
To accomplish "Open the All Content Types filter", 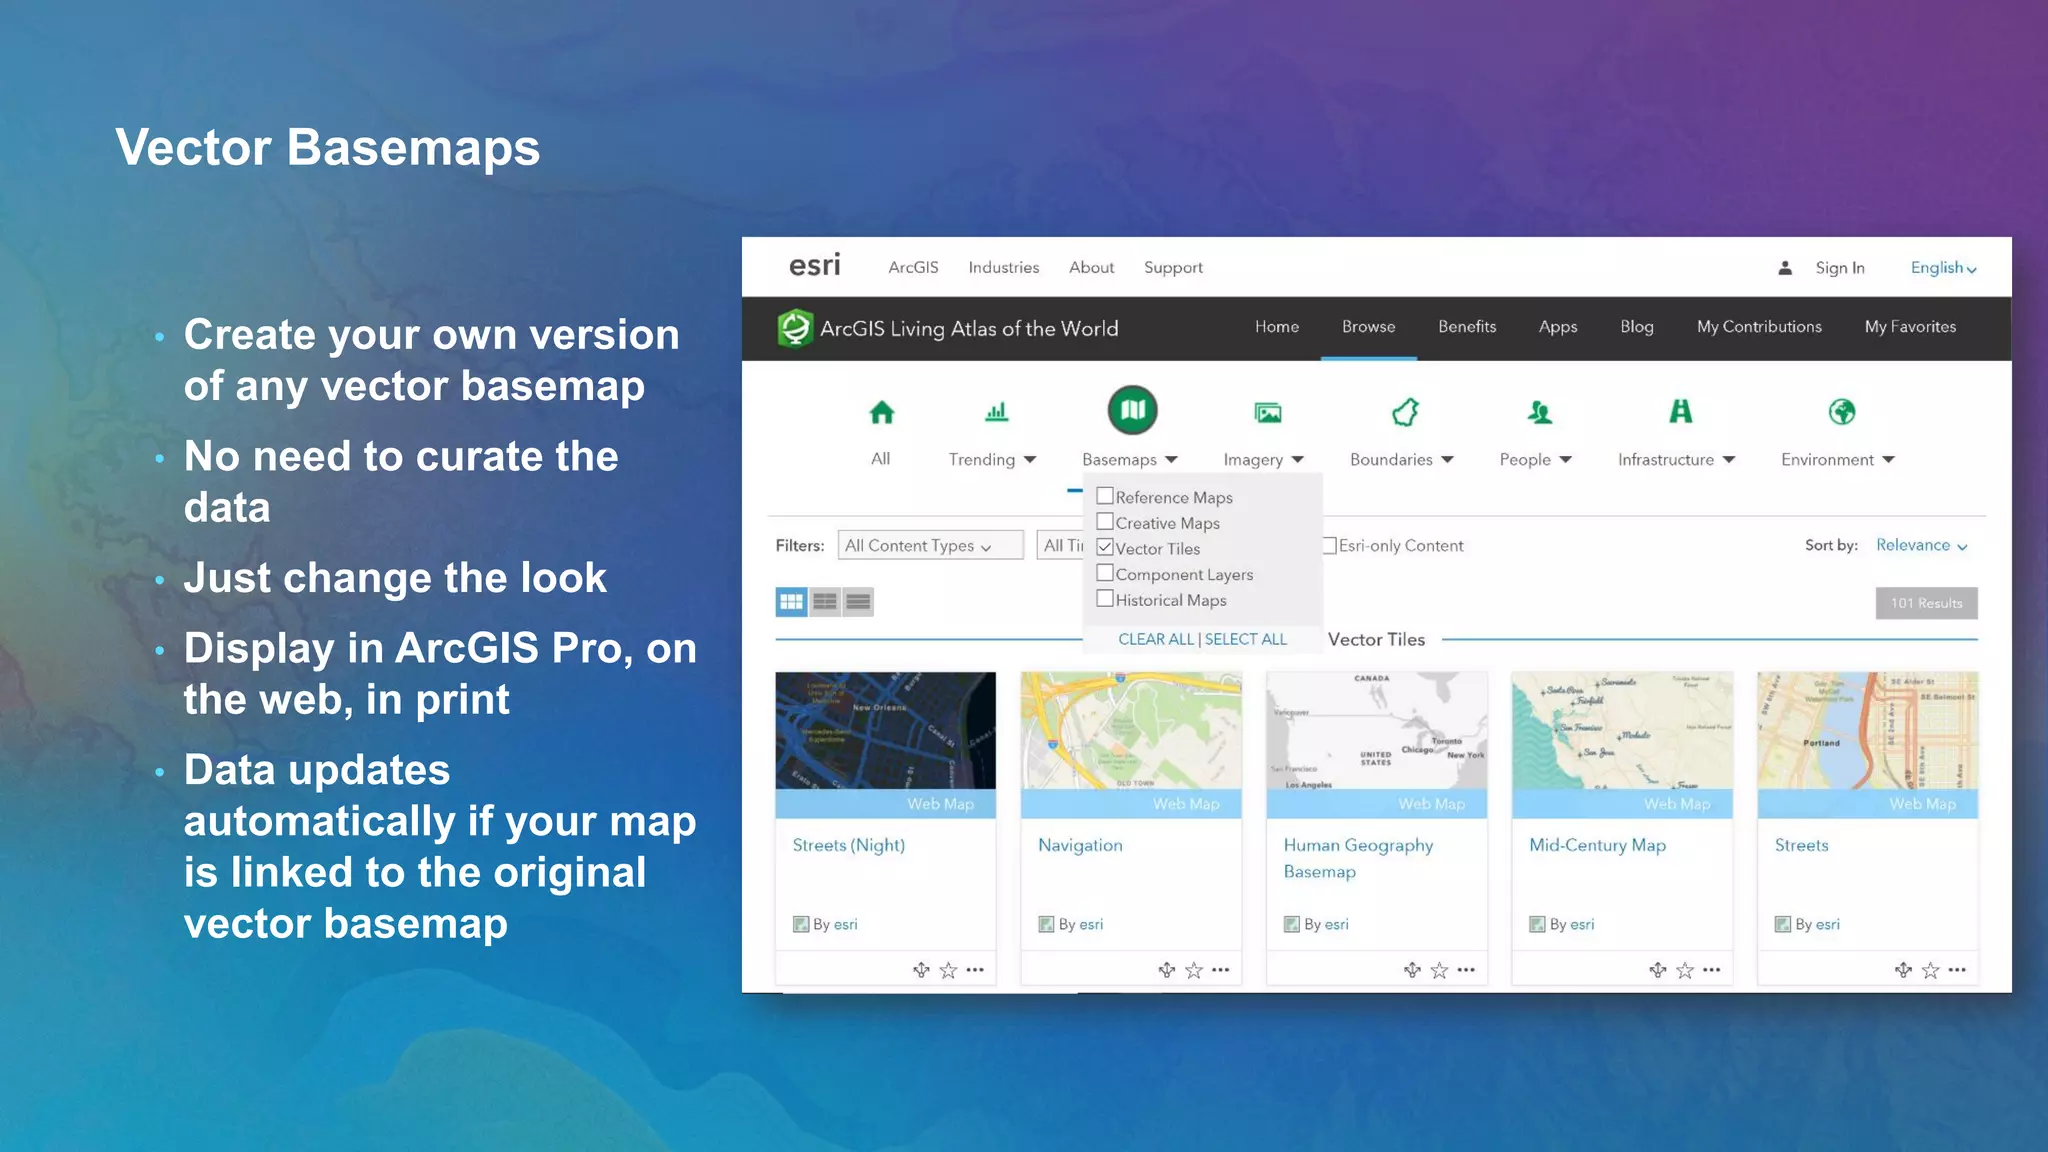I will tap(930, 545).
